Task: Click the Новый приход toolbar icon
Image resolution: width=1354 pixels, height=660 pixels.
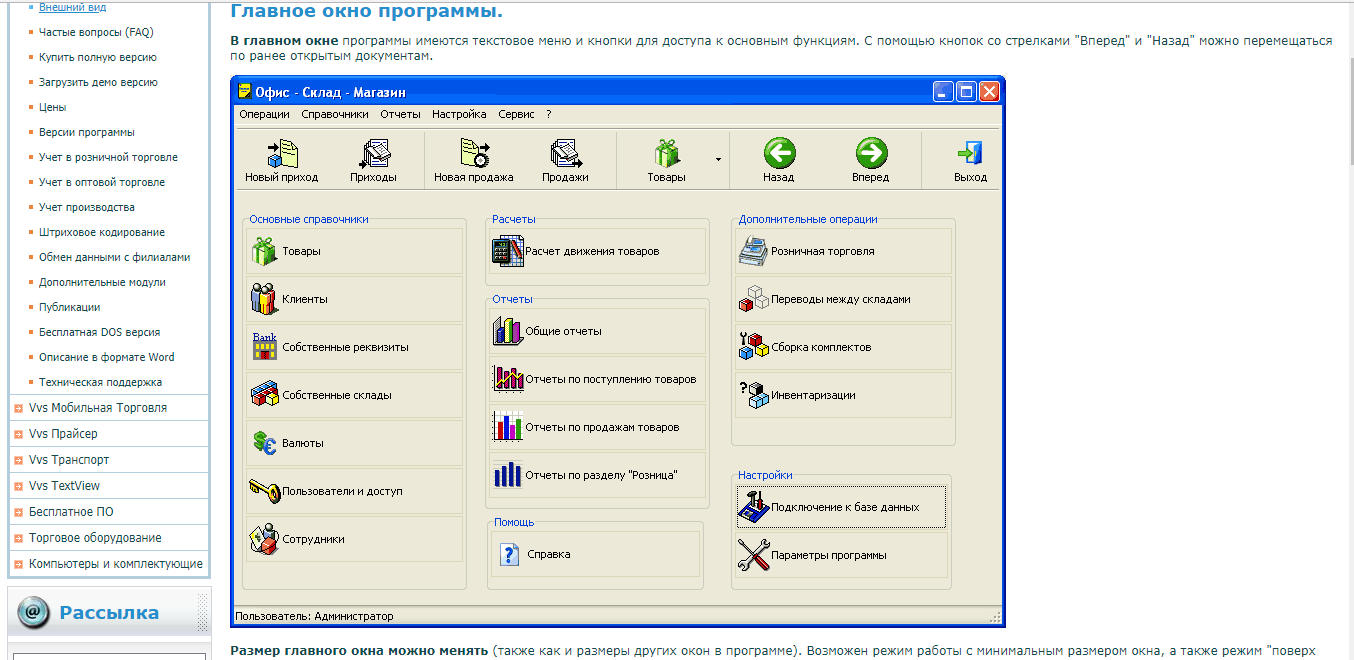Action: (x=282, y=153)
